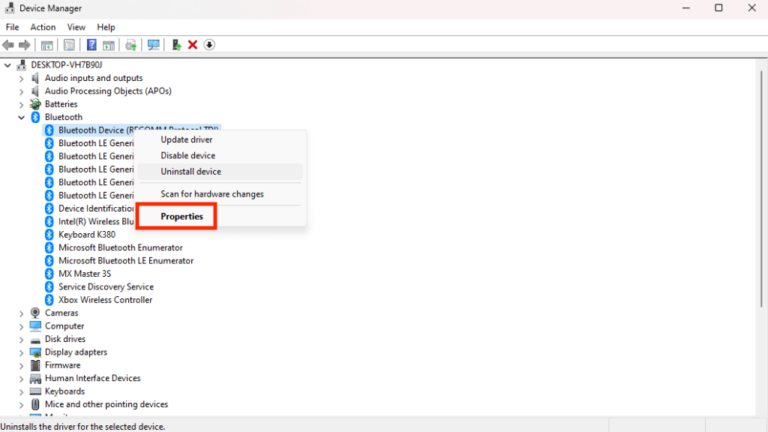Choose Update driver from context menu
The height and width of the screenshot is (432, 768).
(x=187, y=140)
